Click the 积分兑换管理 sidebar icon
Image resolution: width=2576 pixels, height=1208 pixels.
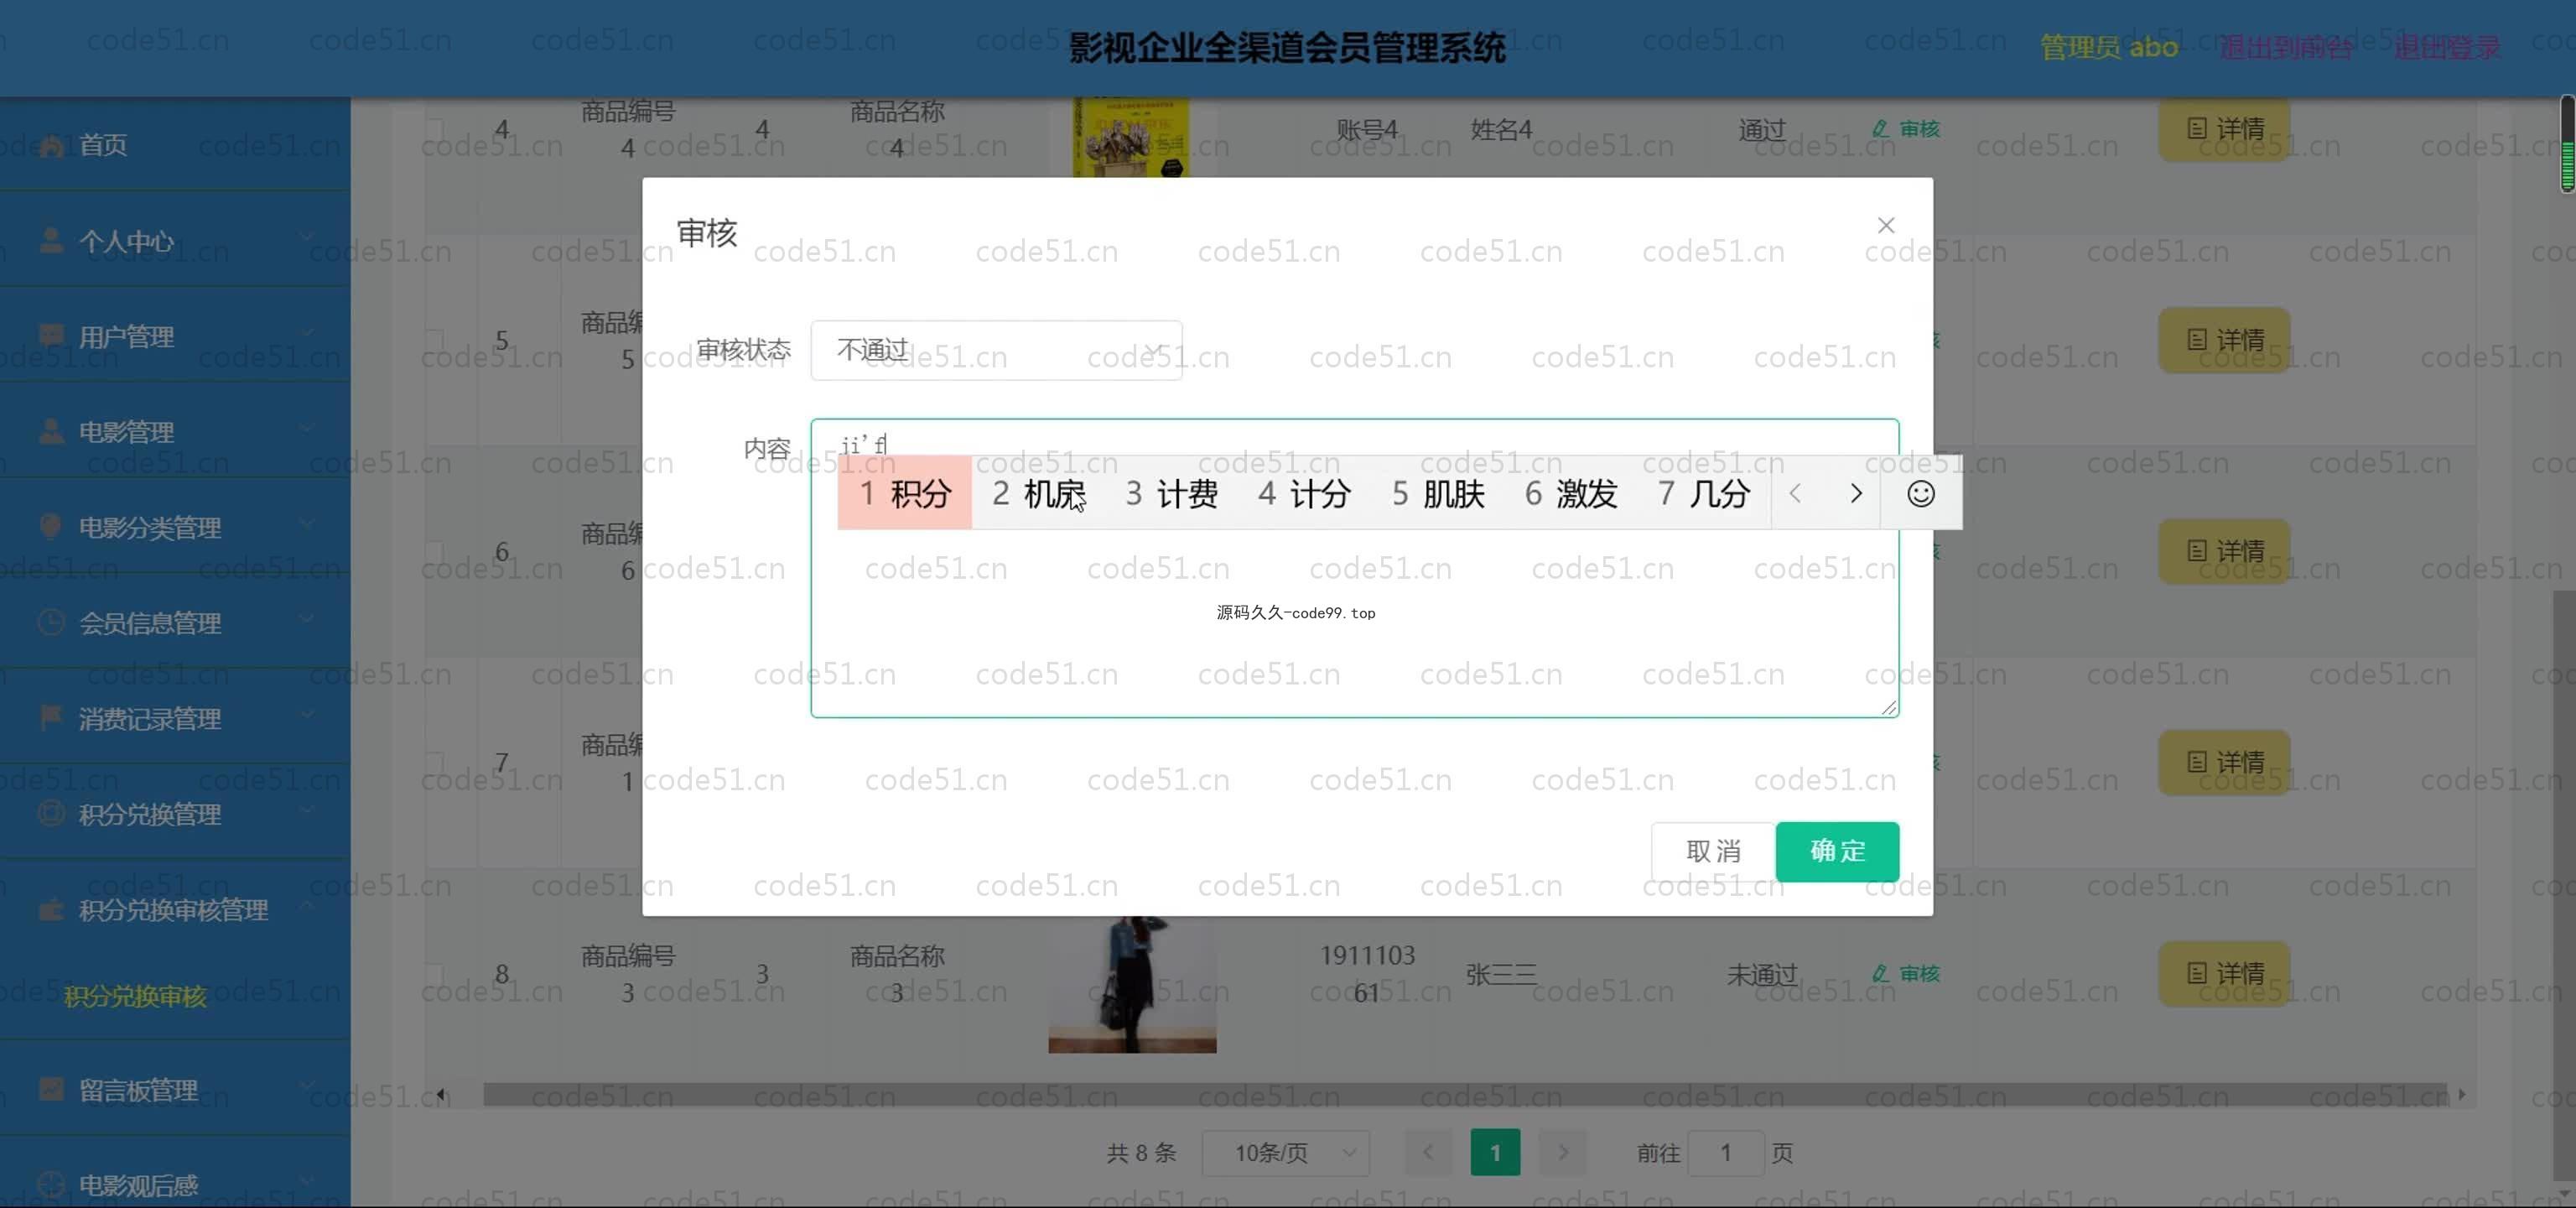click(x=50, y=812)
